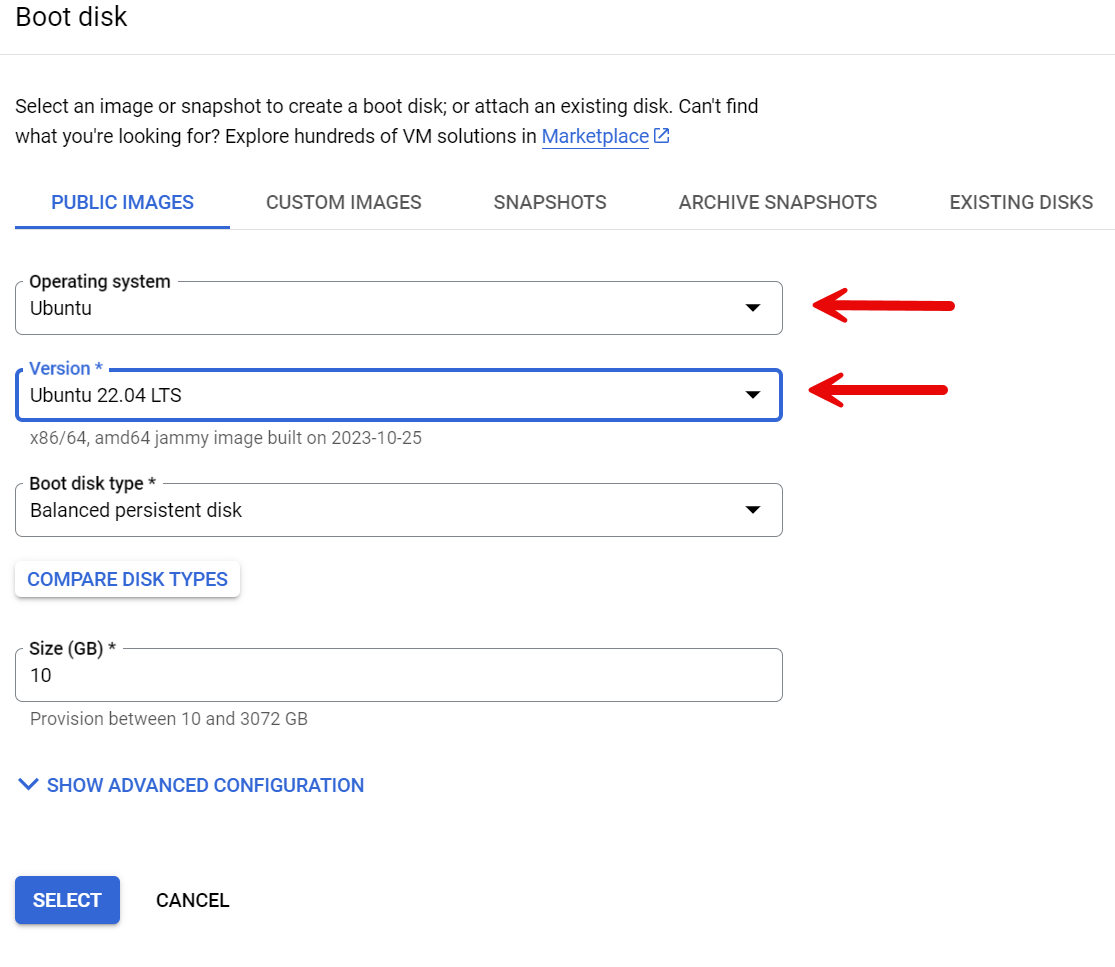1115x967 pixels.
Task: Click the Boot disk type dropdown arrow
Action: pos(752,510)
